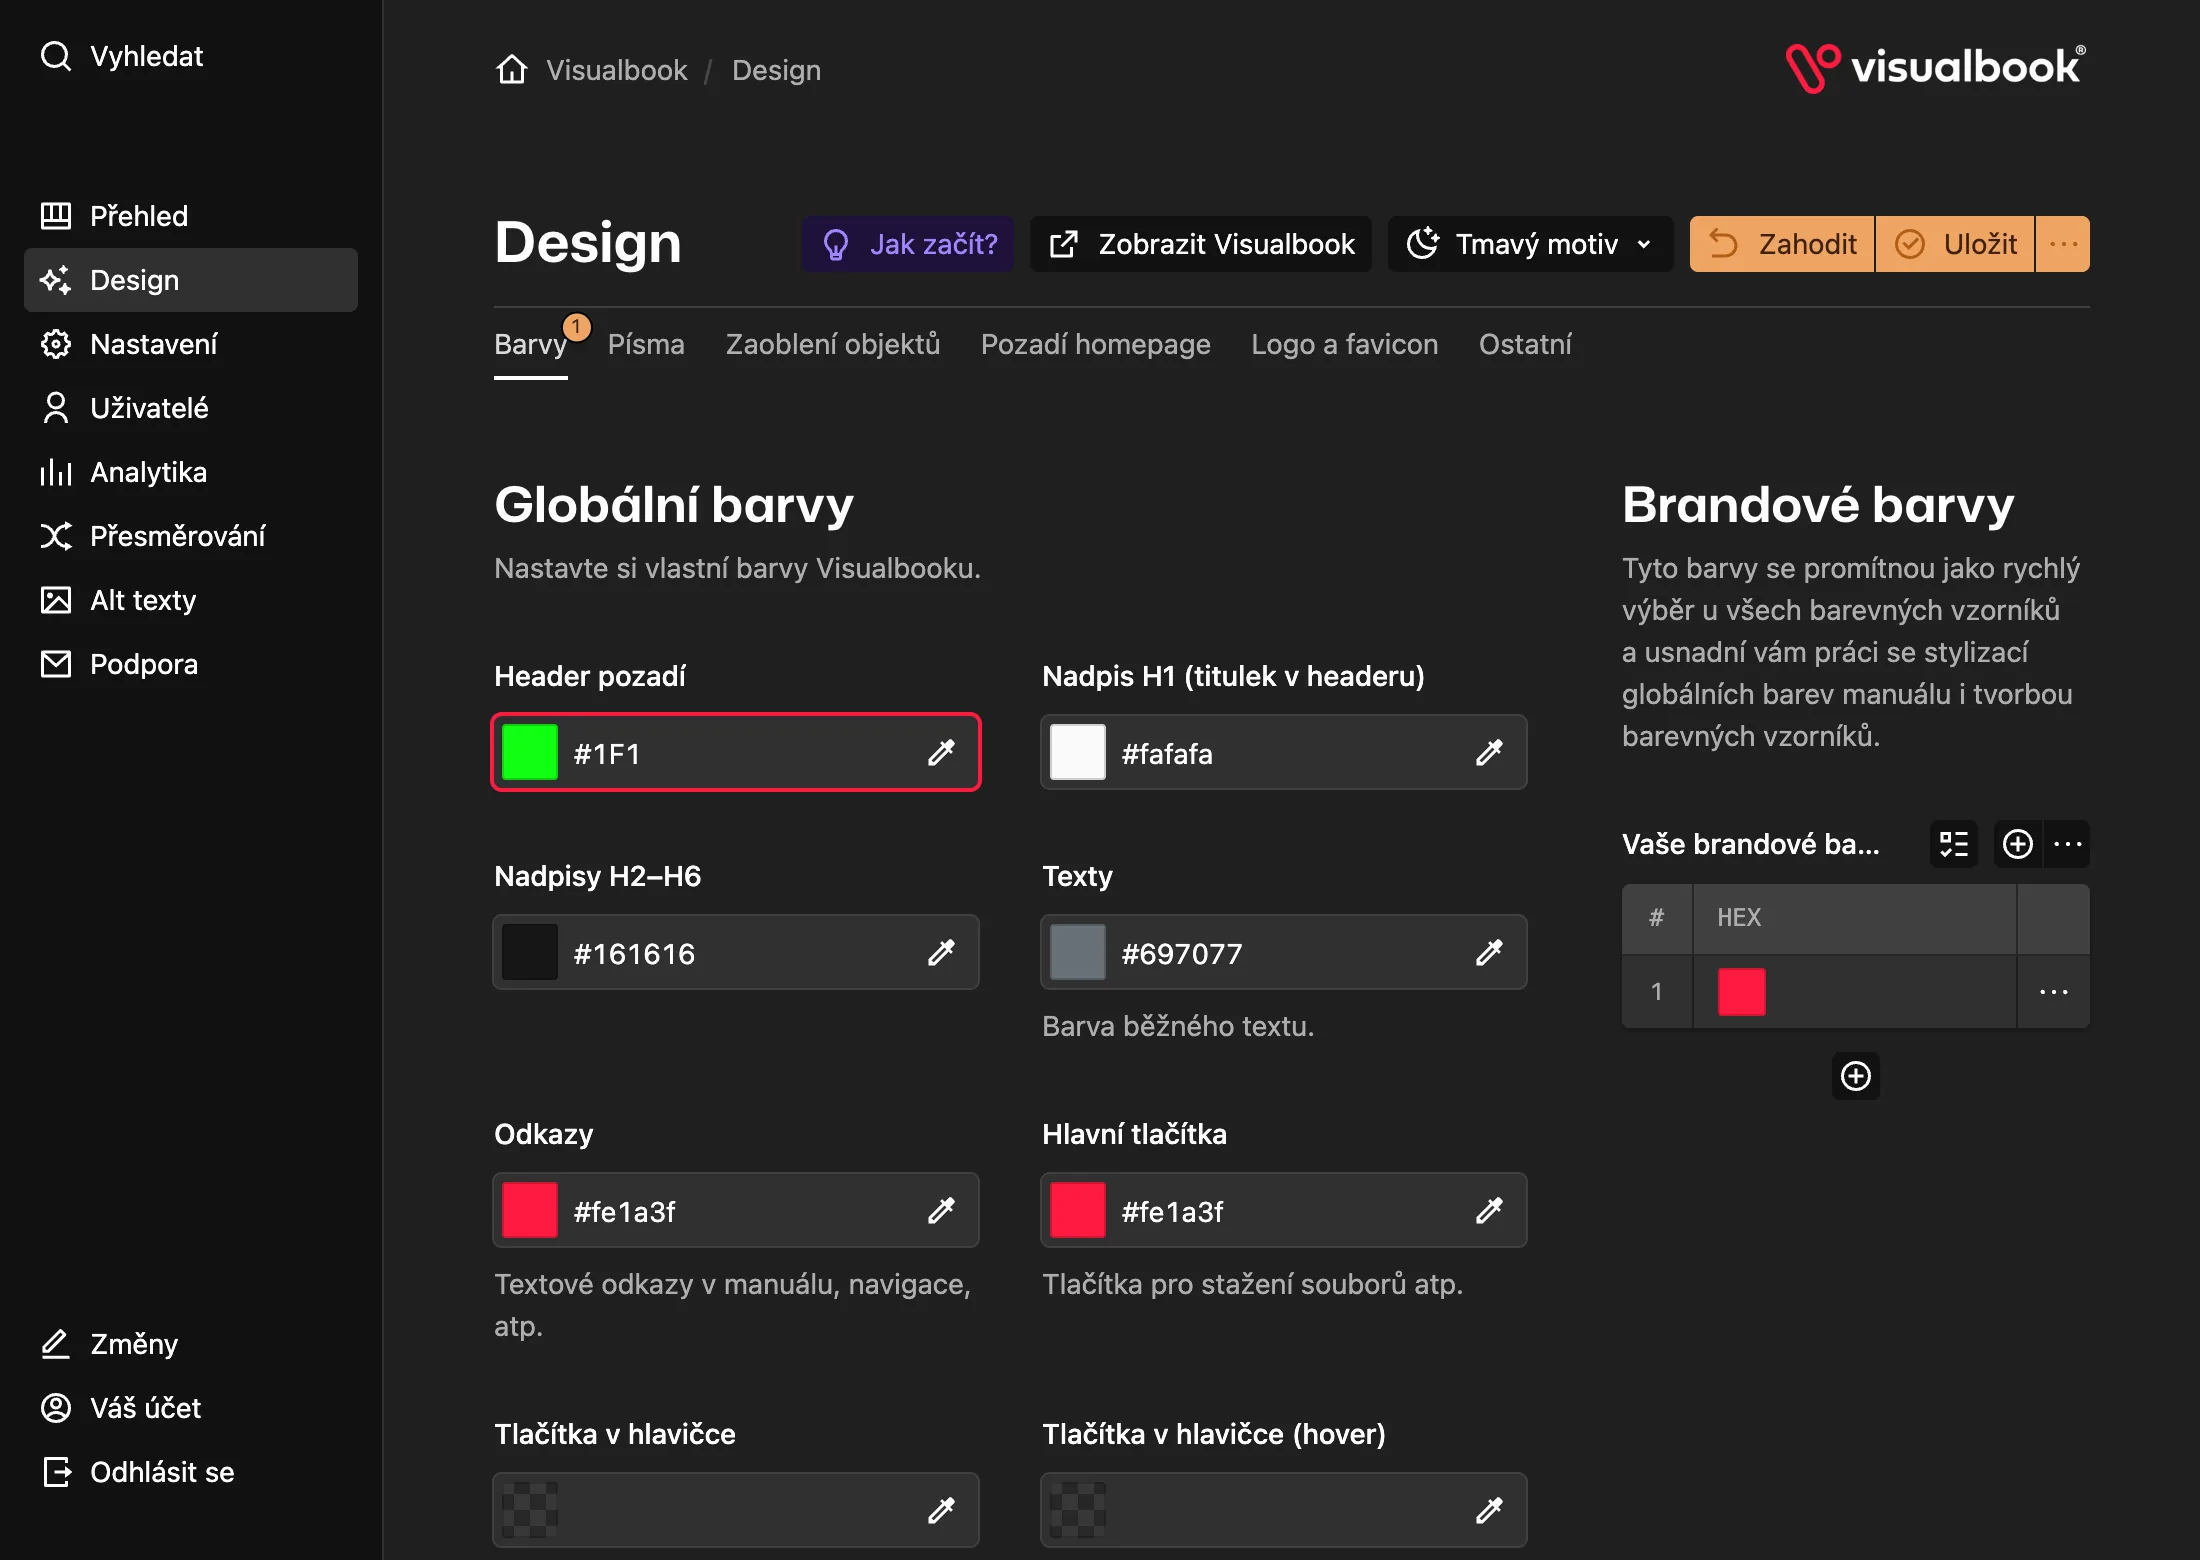Click dark swatch of Nadpisy H2–H6
Viewport: 2200px width, 1560px height.
(530, 952)
